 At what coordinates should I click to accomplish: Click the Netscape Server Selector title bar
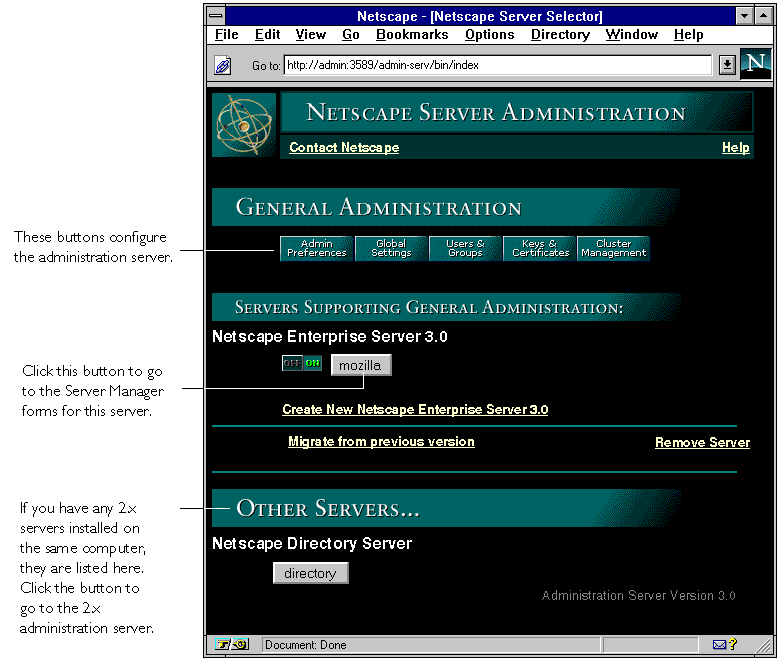tap(480, 16)
